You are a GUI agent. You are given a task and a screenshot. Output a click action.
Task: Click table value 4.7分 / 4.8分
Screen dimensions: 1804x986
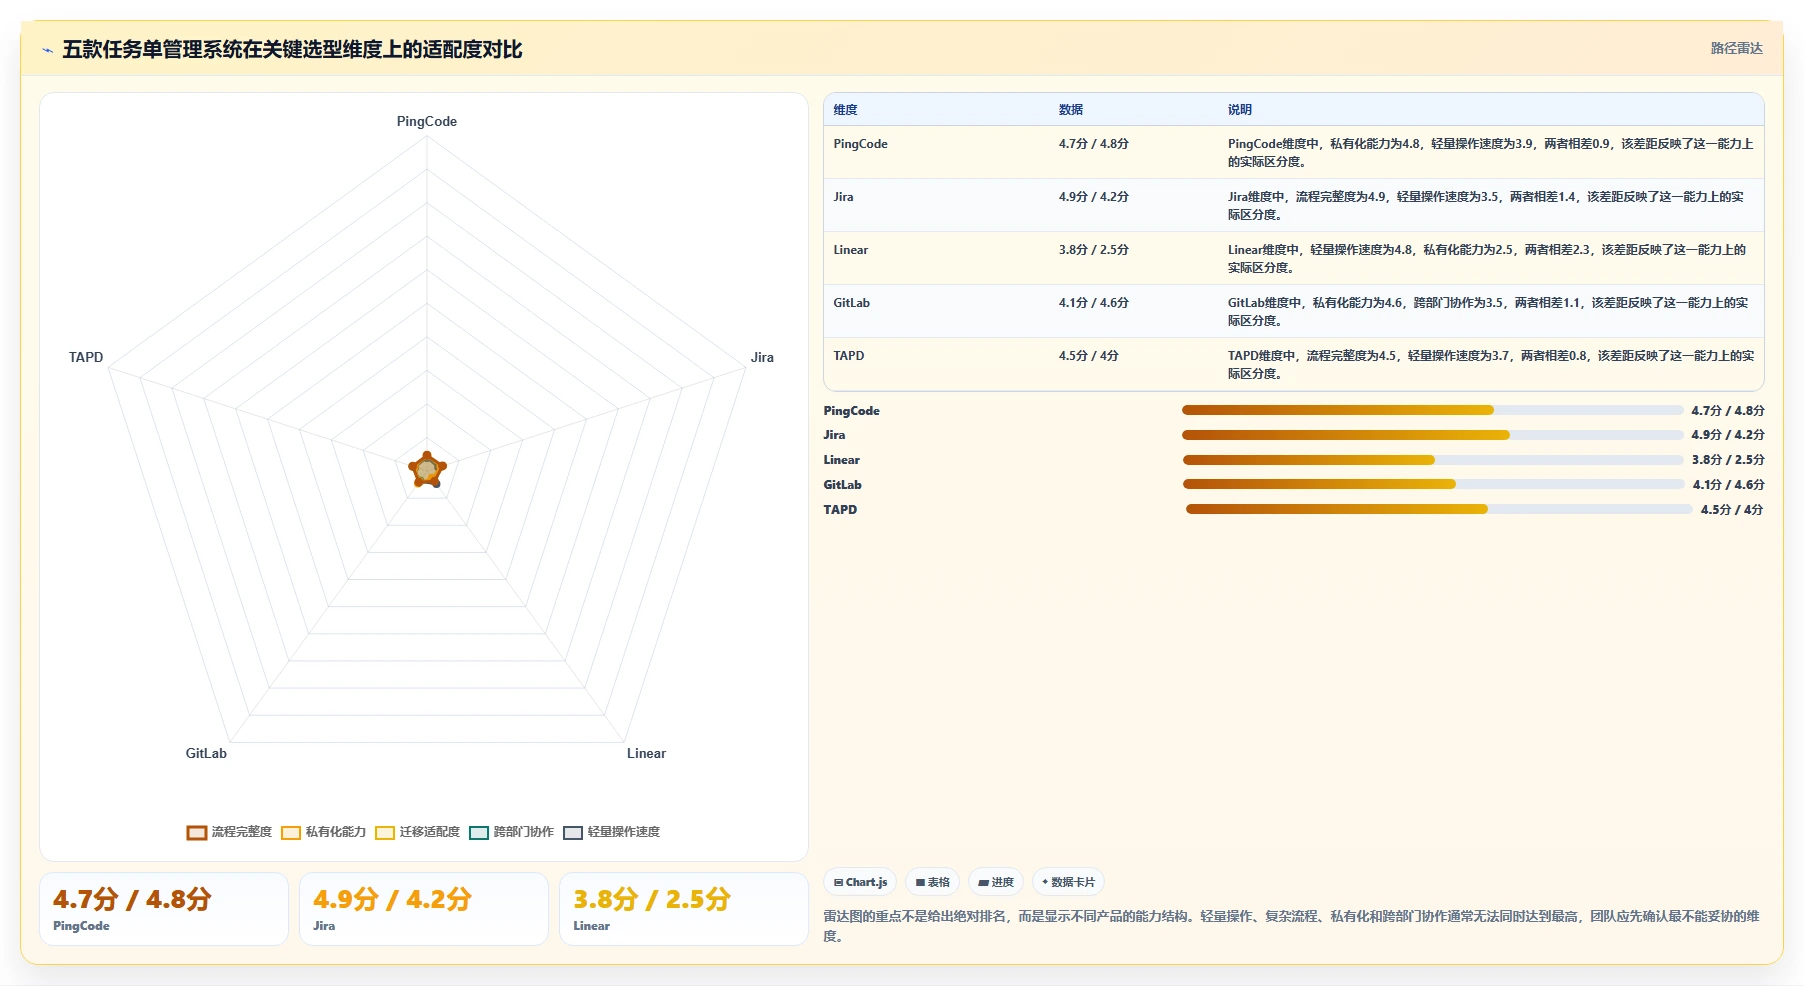1094,144
